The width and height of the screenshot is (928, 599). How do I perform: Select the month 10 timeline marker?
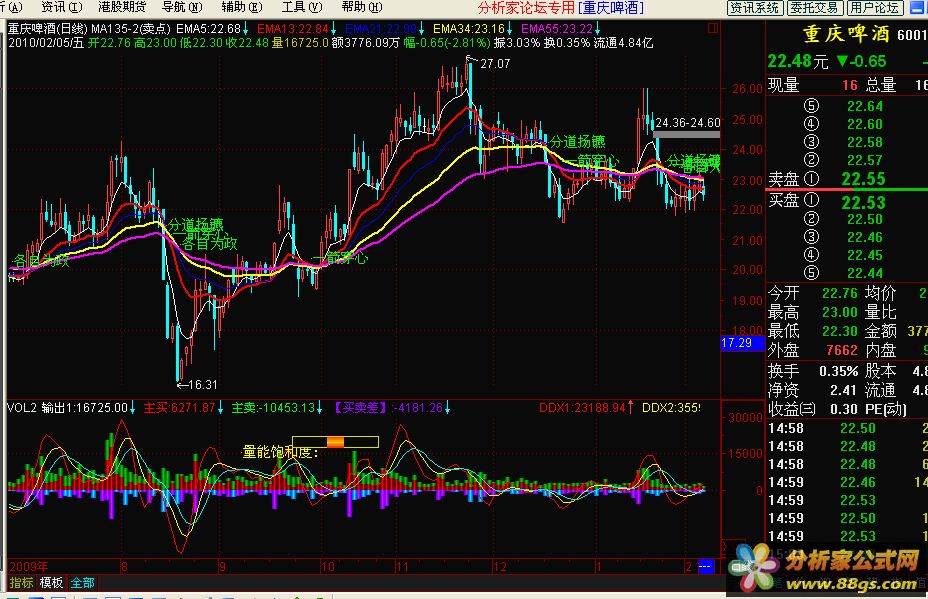(x=327, y=567)
